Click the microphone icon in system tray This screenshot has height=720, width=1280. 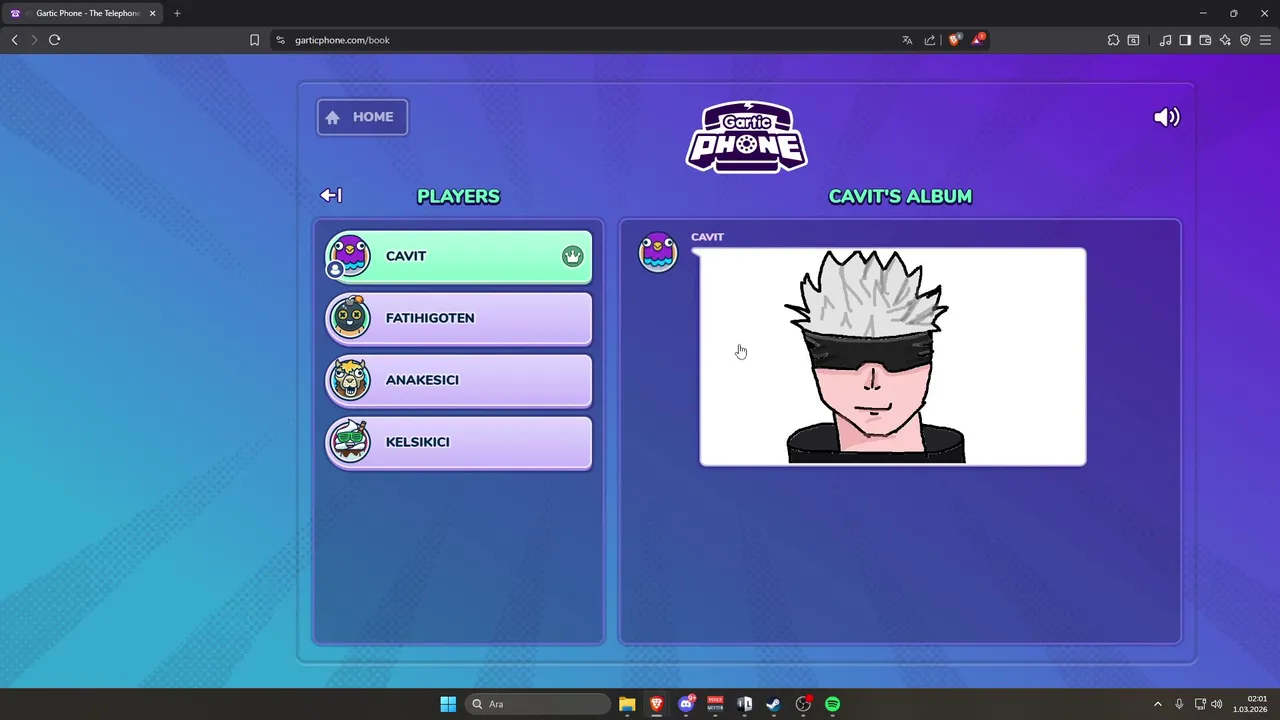(1179, 704)
